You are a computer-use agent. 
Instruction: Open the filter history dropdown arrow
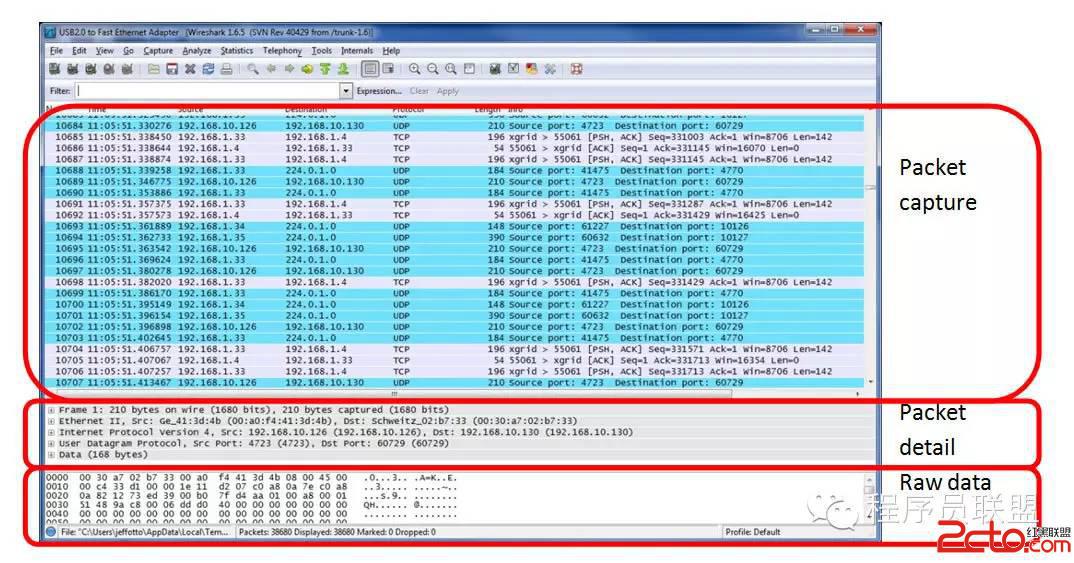346,91
